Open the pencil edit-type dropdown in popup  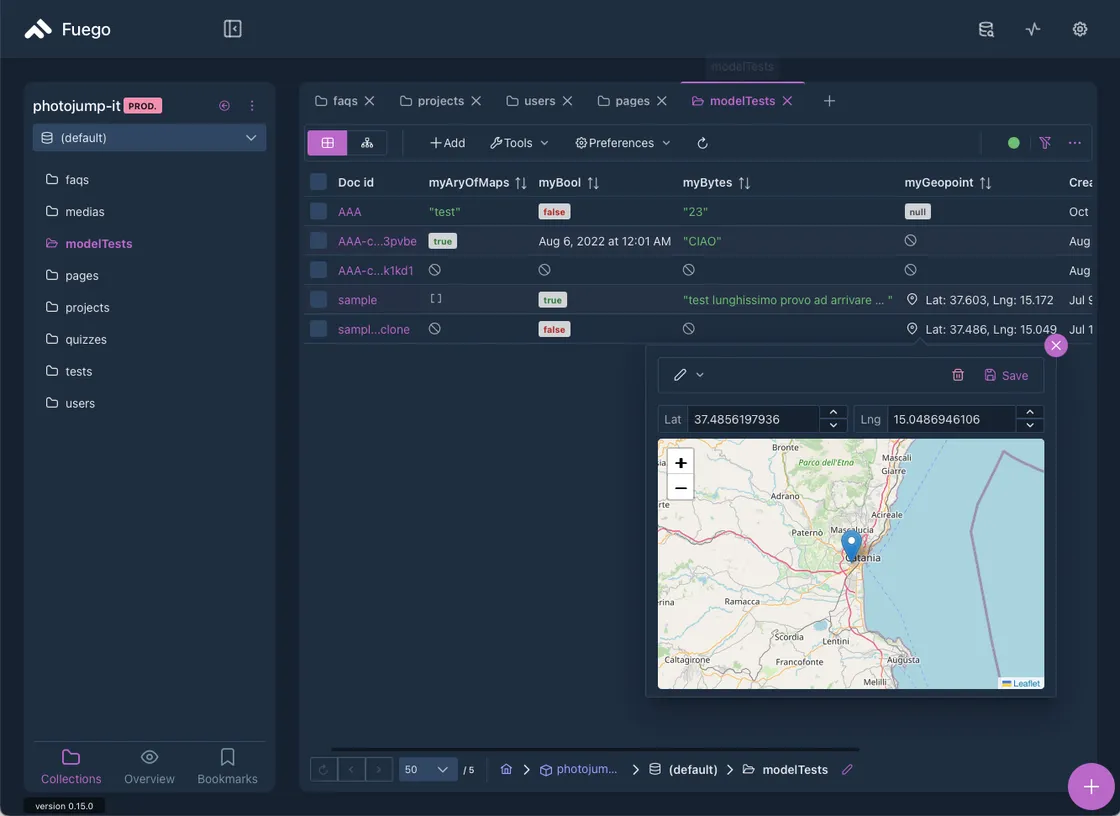[x=689, y=375]
